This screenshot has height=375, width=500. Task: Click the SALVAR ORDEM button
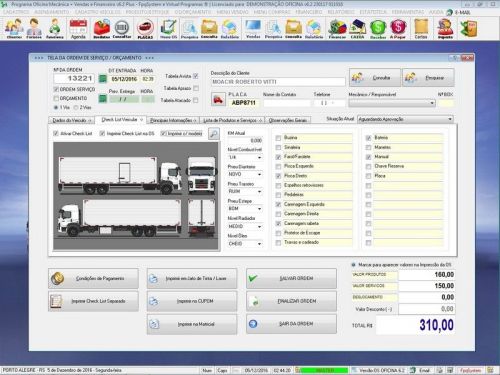click(291, 278)
